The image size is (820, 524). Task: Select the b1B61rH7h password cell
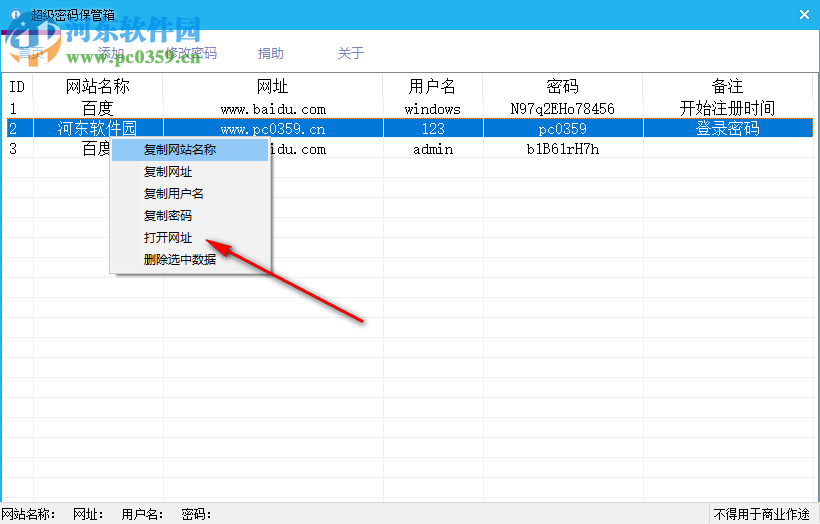click(563, 149)
